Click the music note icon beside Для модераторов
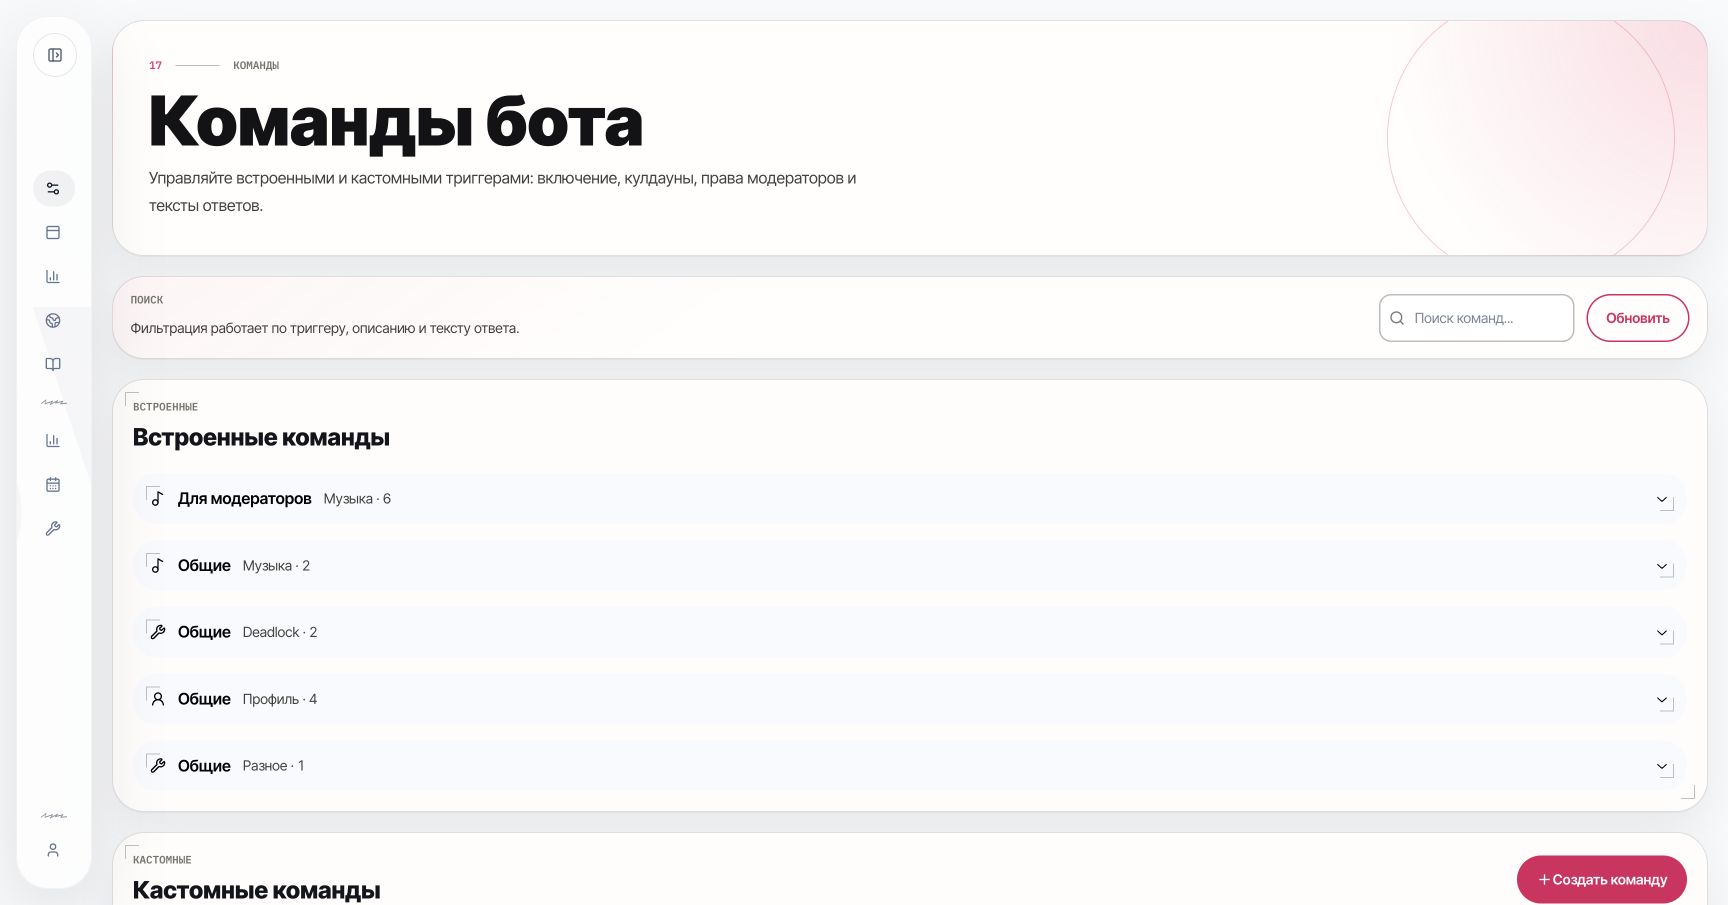This screenshot has width=1728, height=905. pos(157,498)
